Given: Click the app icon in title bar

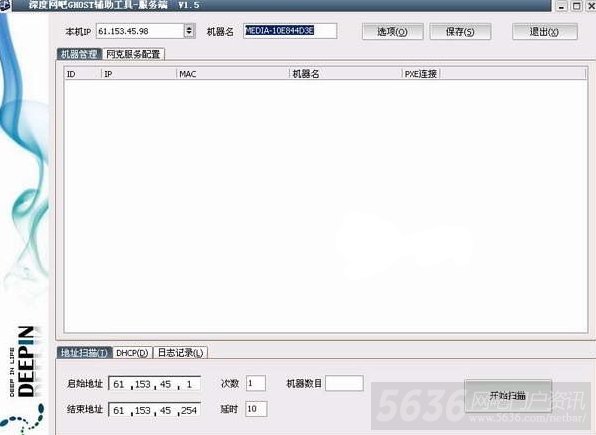Looking at the screenshot, I should (5, 5).
